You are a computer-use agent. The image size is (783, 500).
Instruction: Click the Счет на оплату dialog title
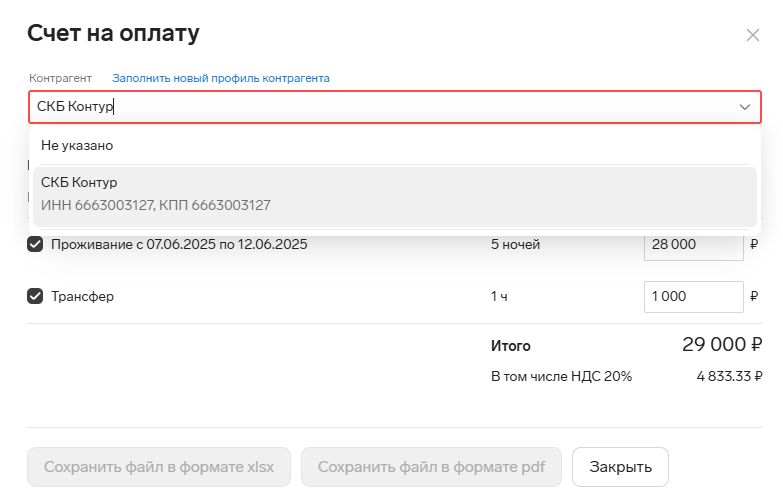point(113,33)
